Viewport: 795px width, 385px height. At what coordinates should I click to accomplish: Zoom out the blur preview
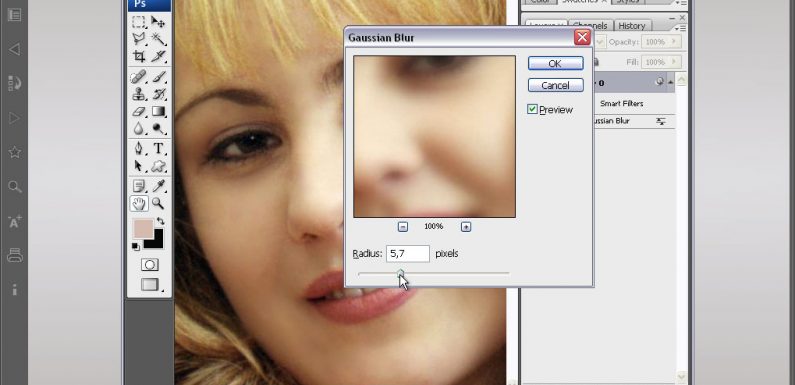(403, 227)
